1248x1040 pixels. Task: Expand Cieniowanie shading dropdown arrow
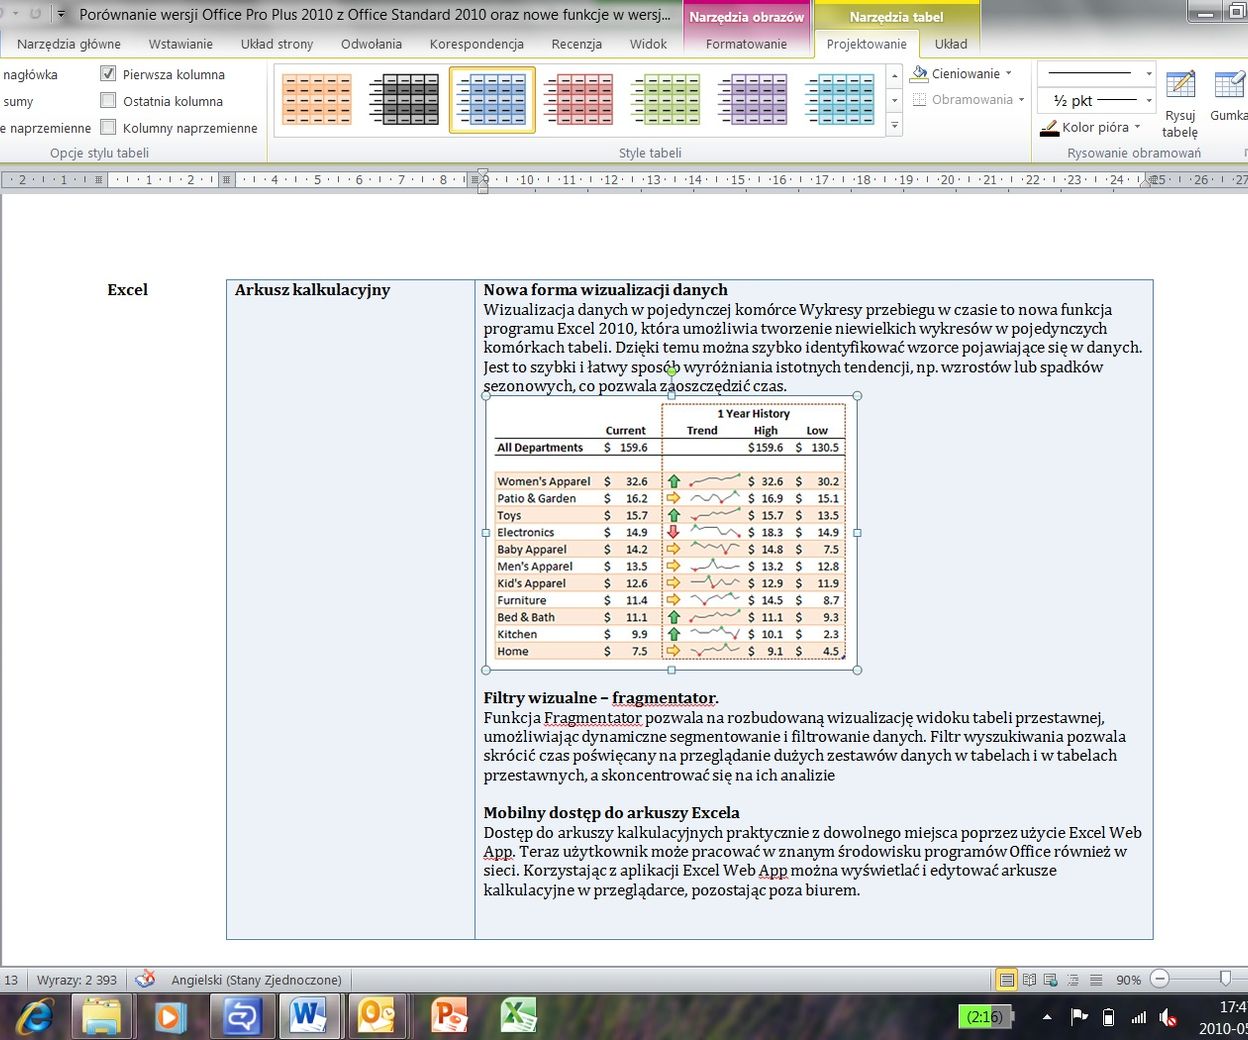[x=1008, y=74]
